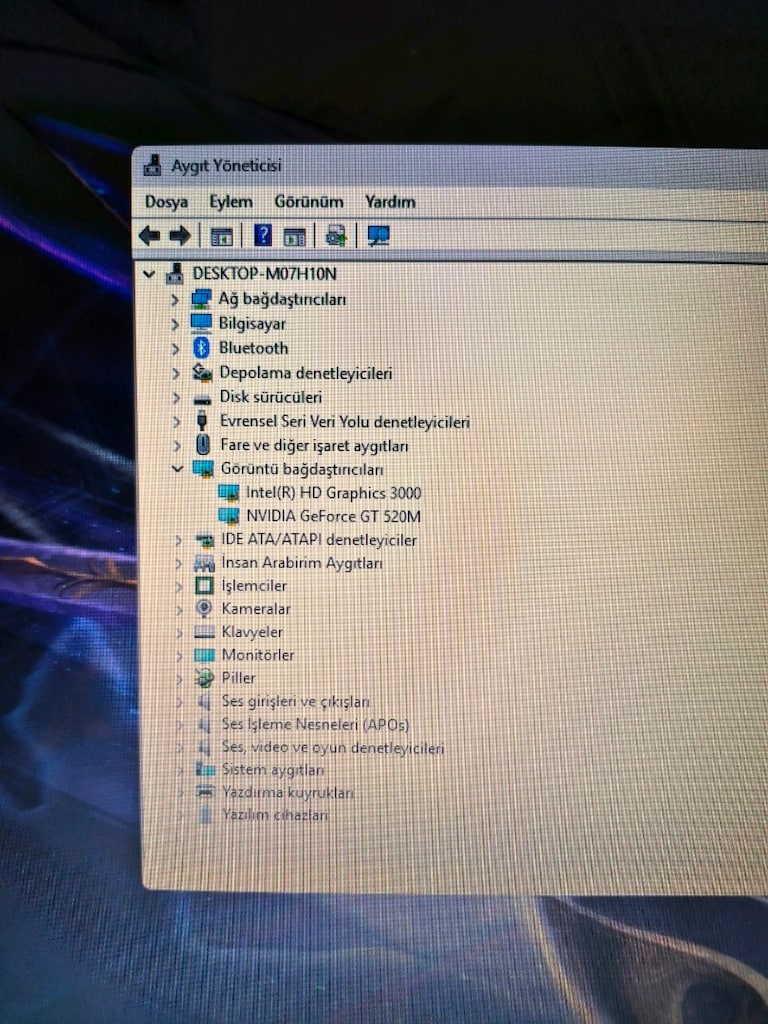The image size is (768, 1024).
Task: Select the Klavyeler row label
Action: pyautogui.click(x=252, y=633)
